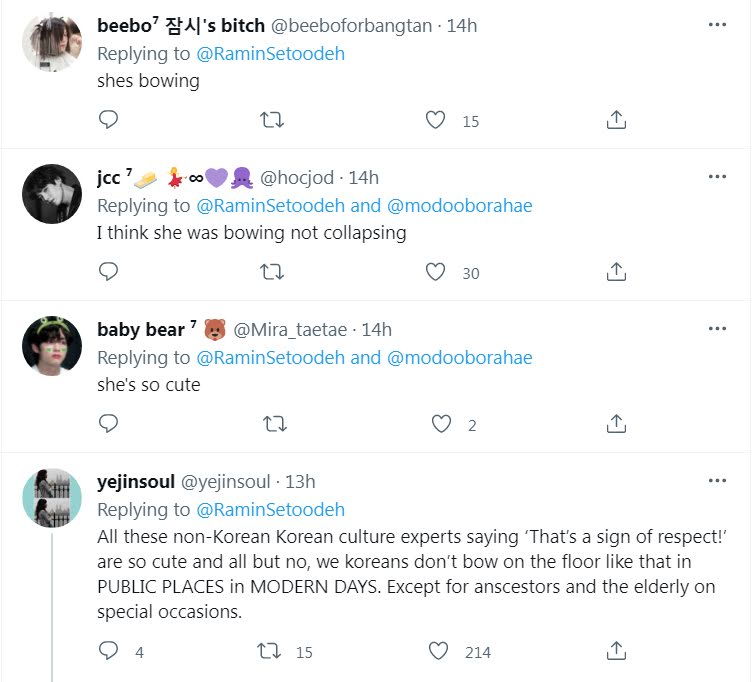Viewport: 755px width, 682px height.
Task: Like beebo's tweet with 15 likes
Action: pos(435,120)
